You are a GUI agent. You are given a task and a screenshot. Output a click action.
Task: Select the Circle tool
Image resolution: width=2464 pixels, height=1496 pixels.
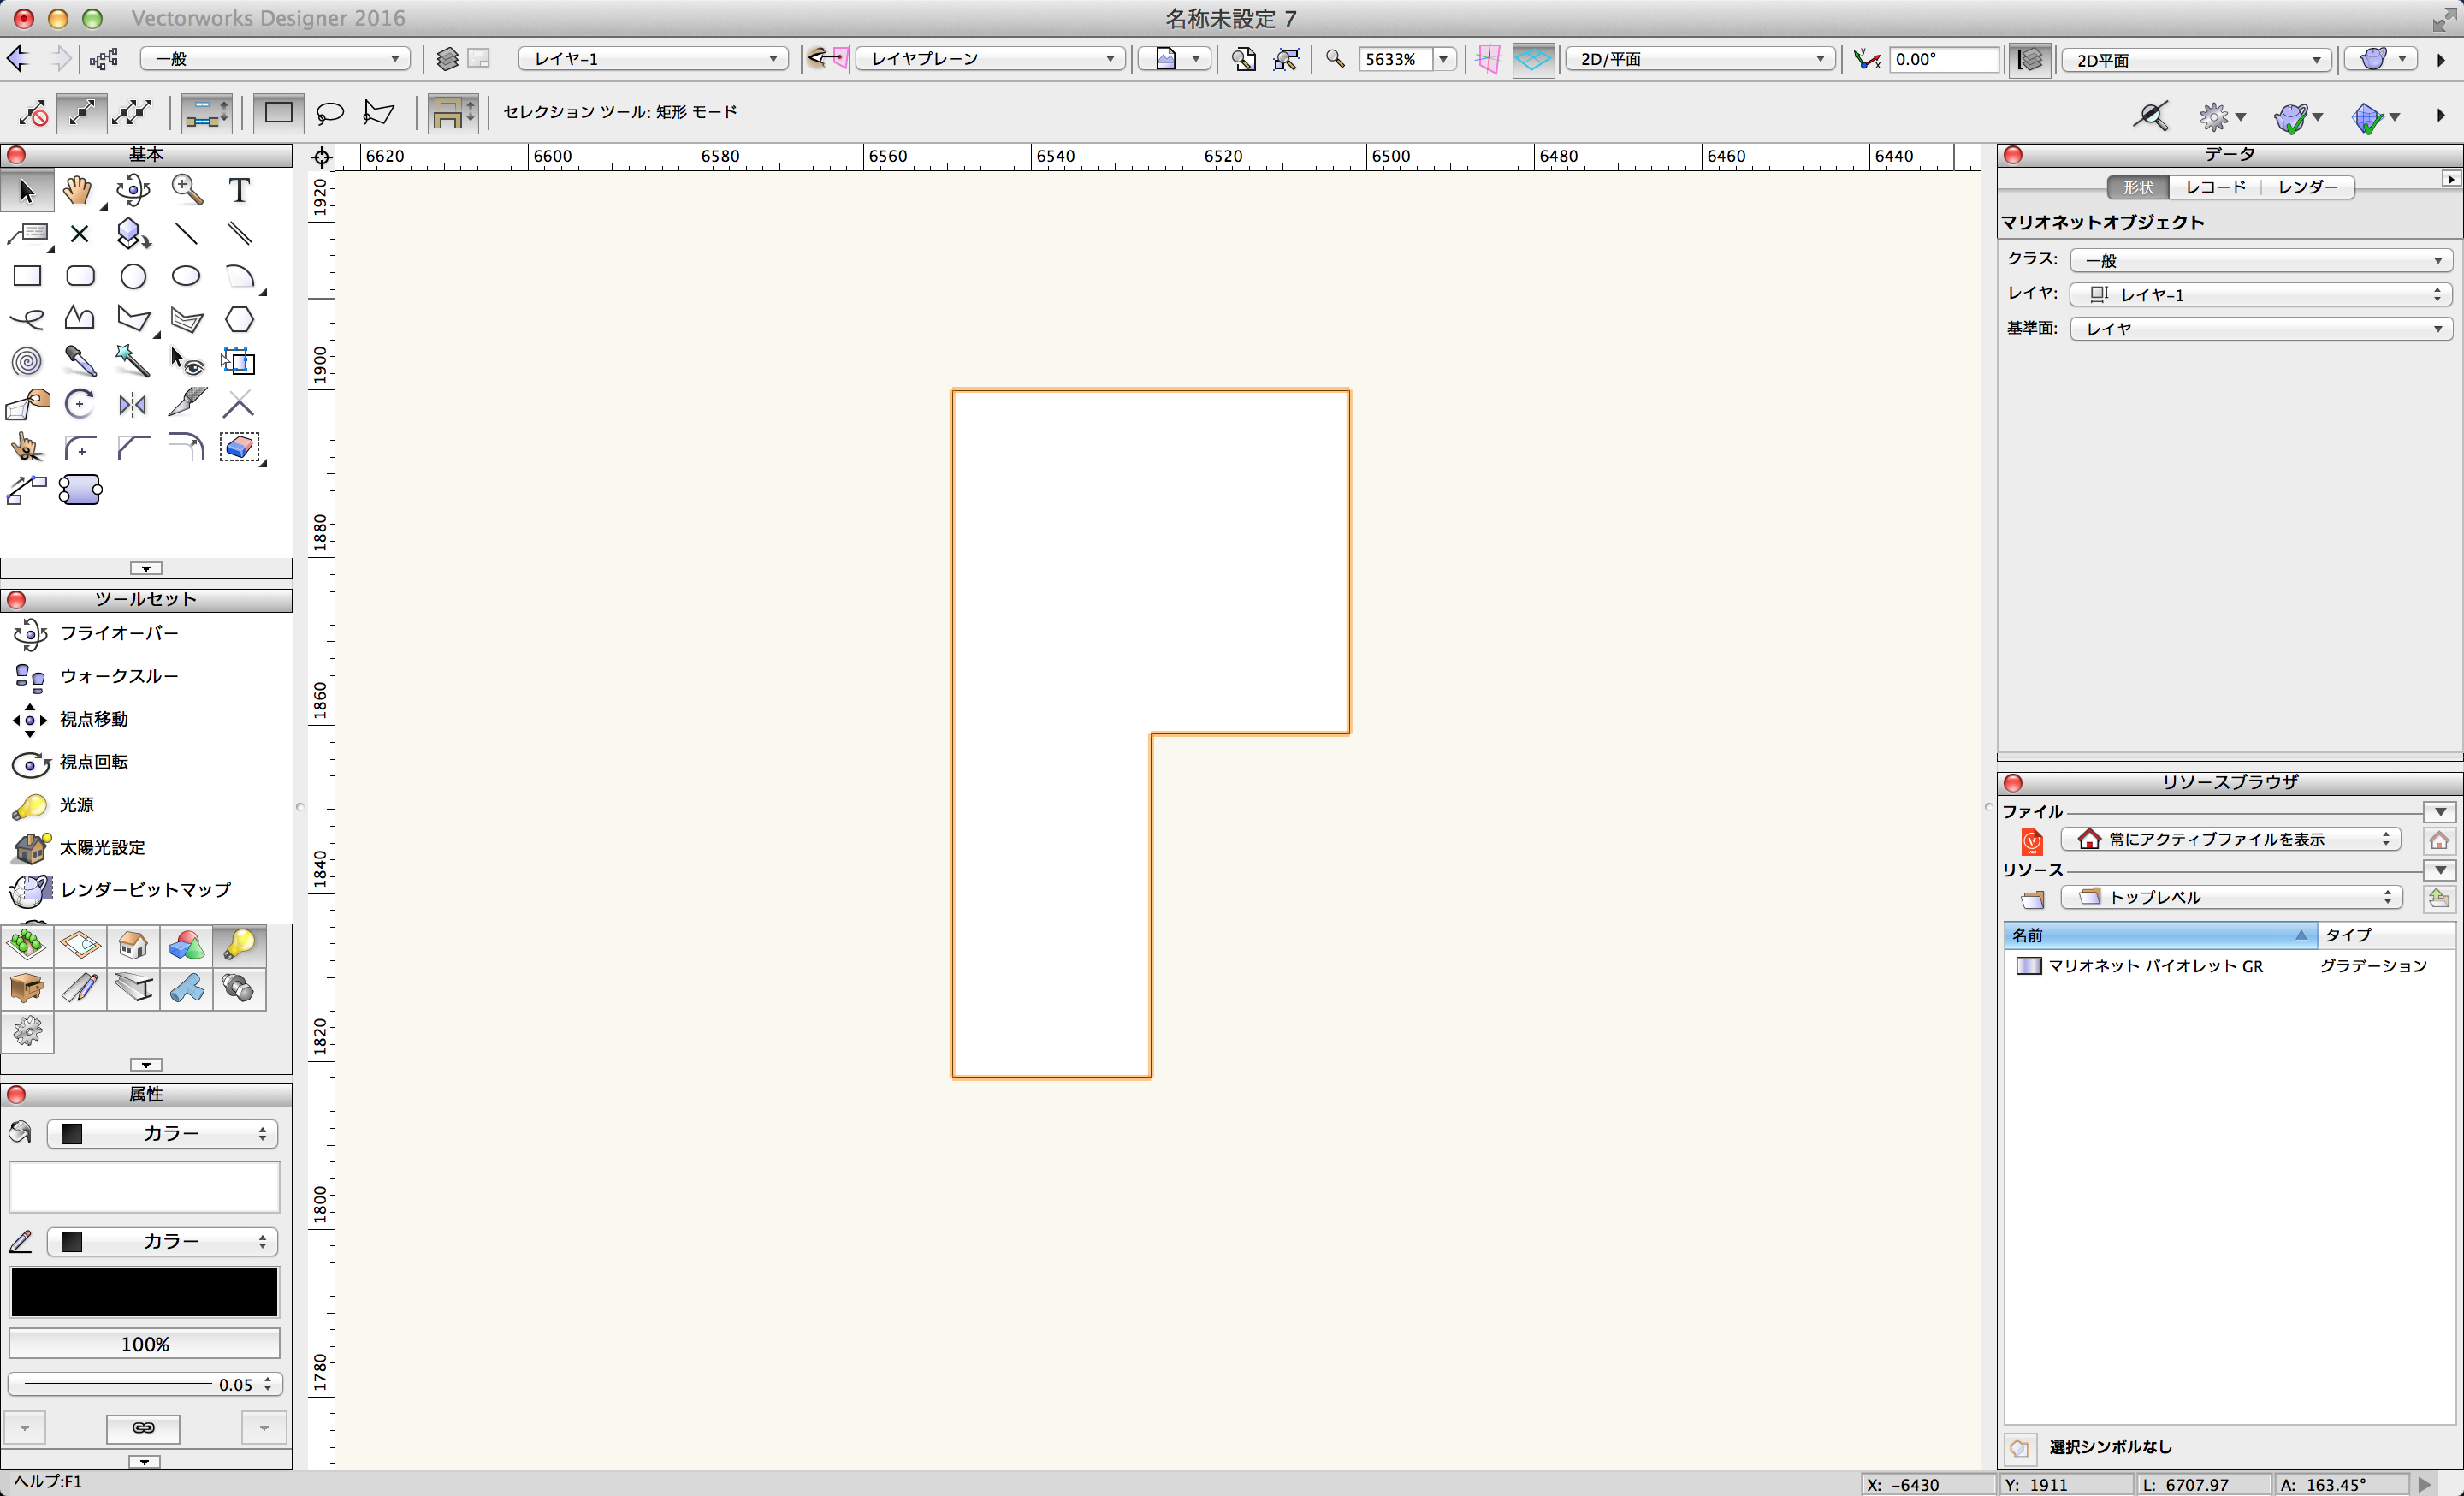click(133, 276)
